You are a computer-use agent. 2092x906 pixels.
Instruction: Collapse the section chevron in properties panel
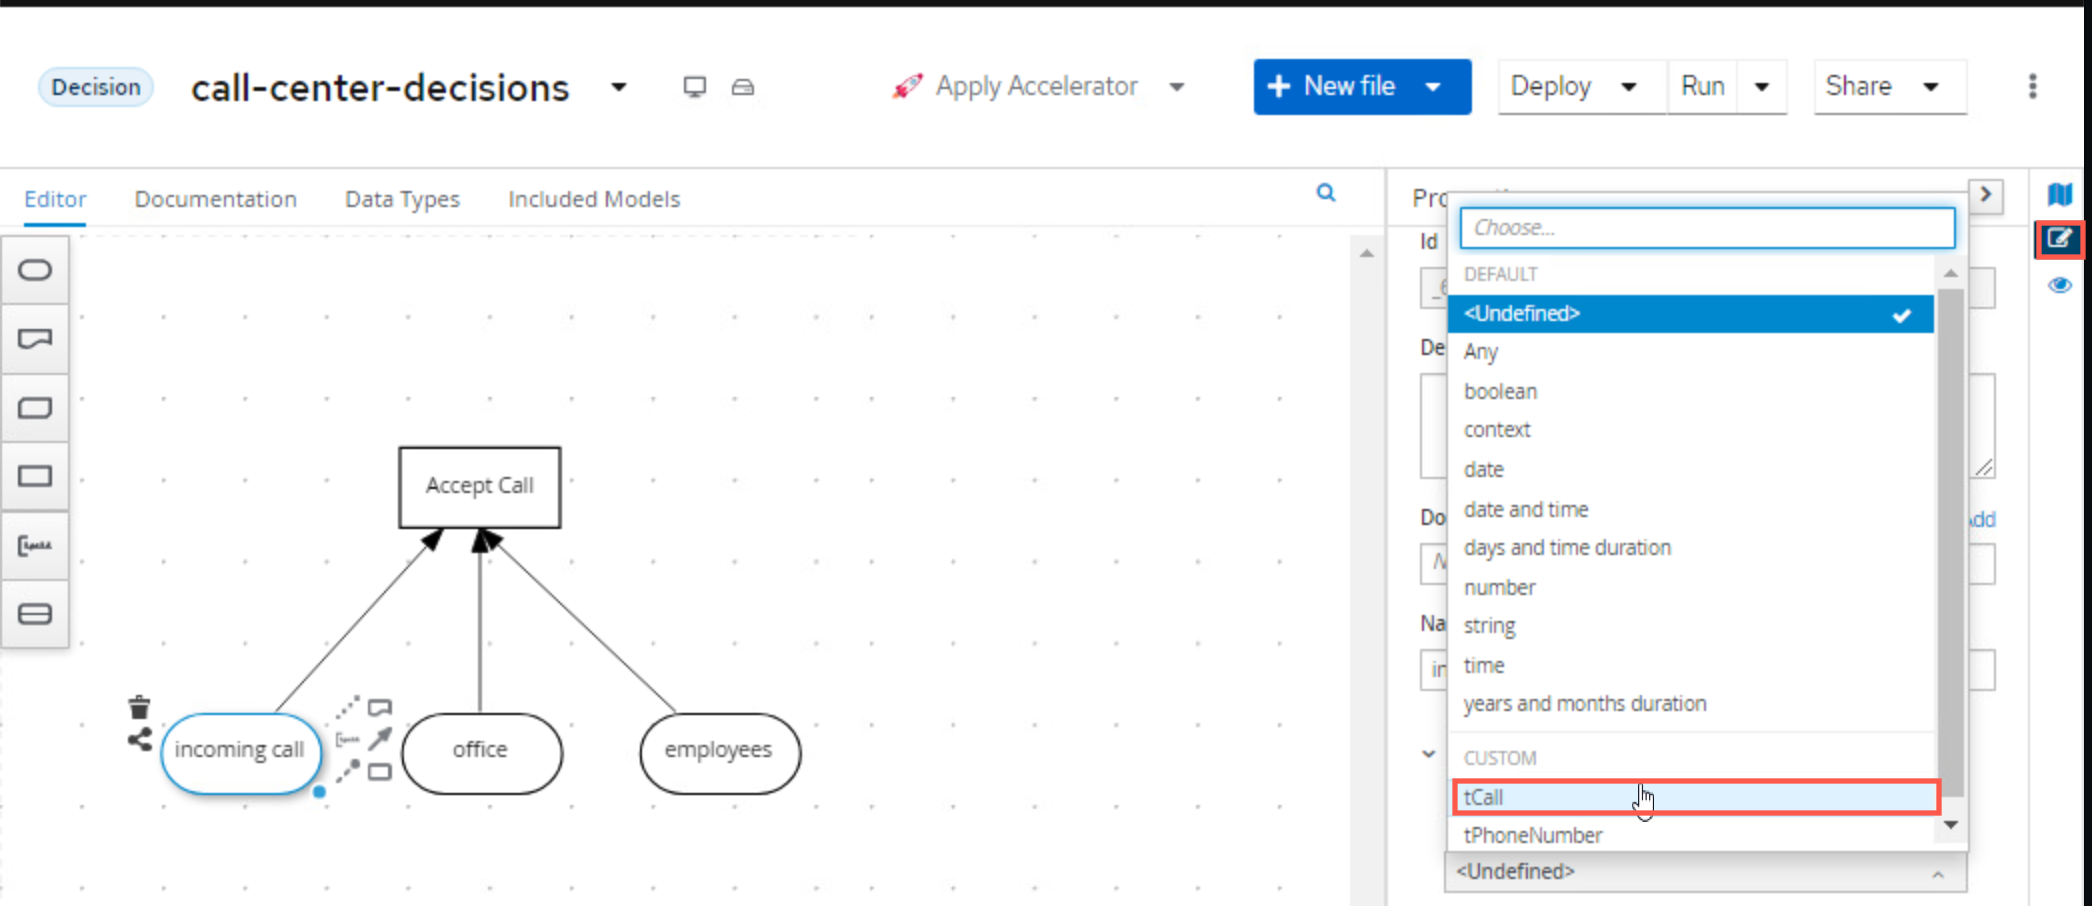(x=1429, y=754)
